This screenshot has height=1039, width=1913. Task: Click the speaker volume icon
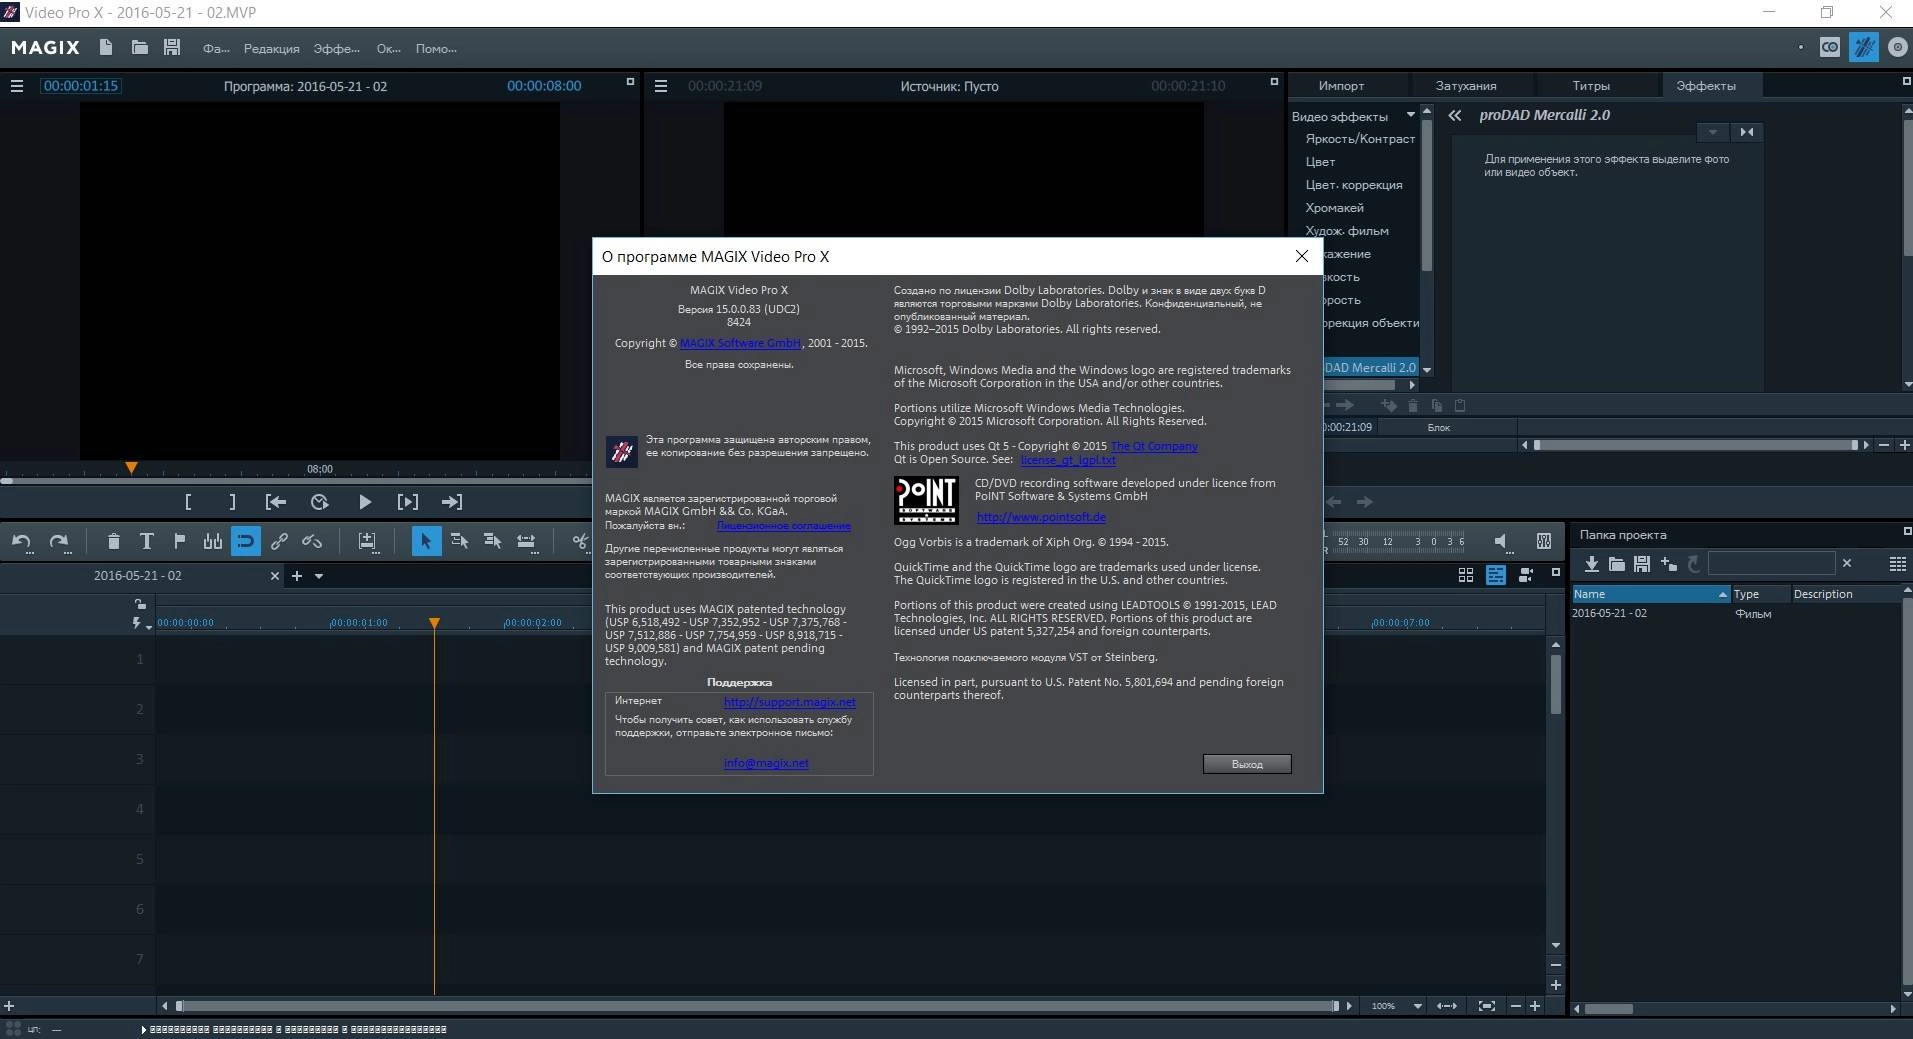pos(1501,541)
